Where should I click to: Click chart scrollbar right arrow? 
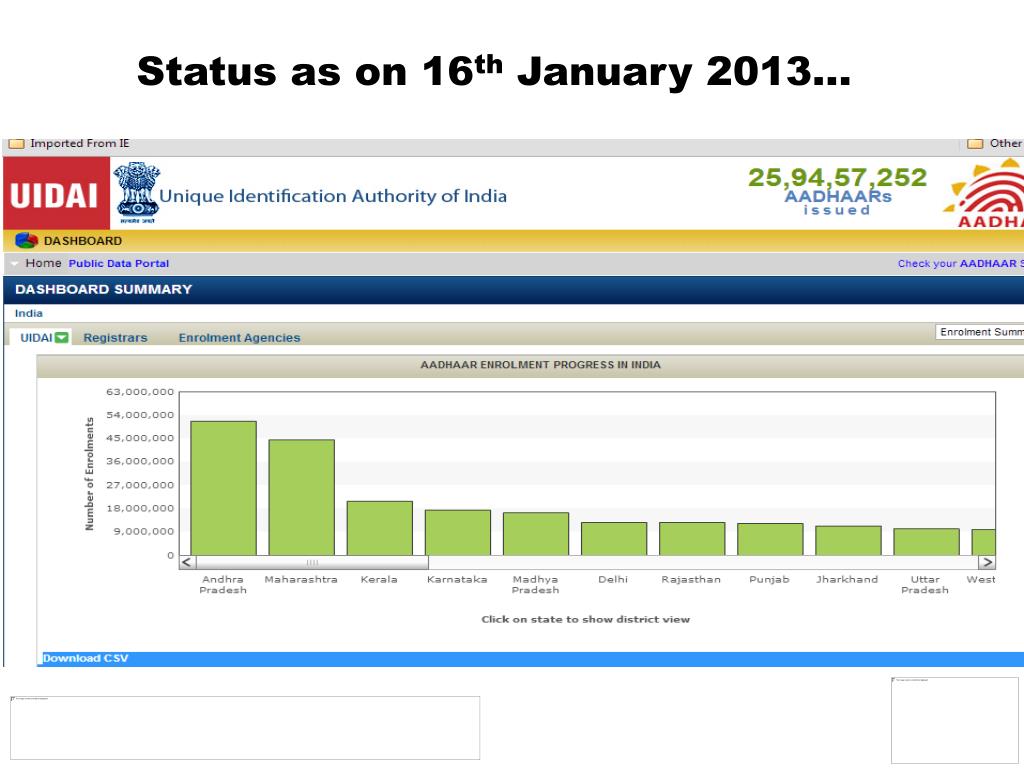(987, 562)
